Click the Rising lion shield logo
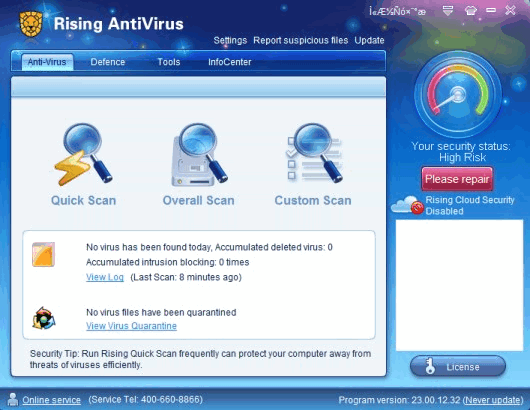The height and width of the screenshot is (410, 530). 31,24
